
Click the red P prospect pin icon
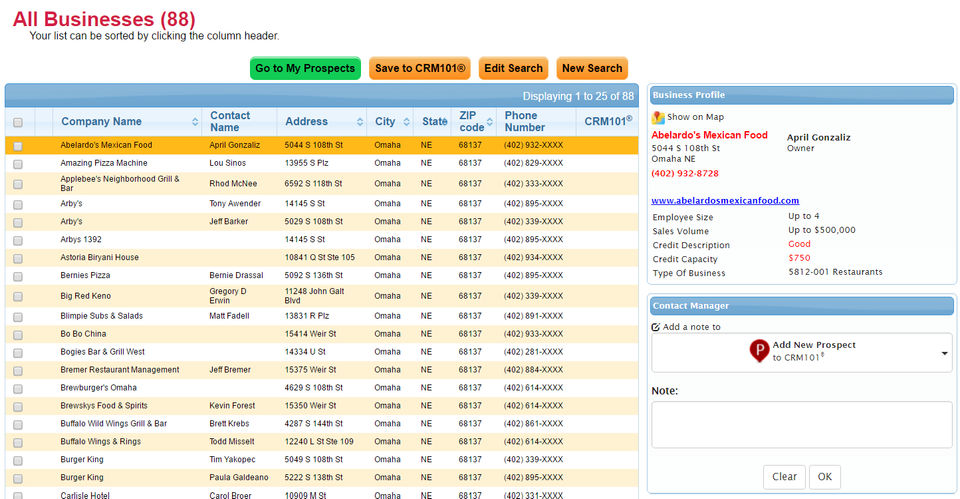point(759,351)
